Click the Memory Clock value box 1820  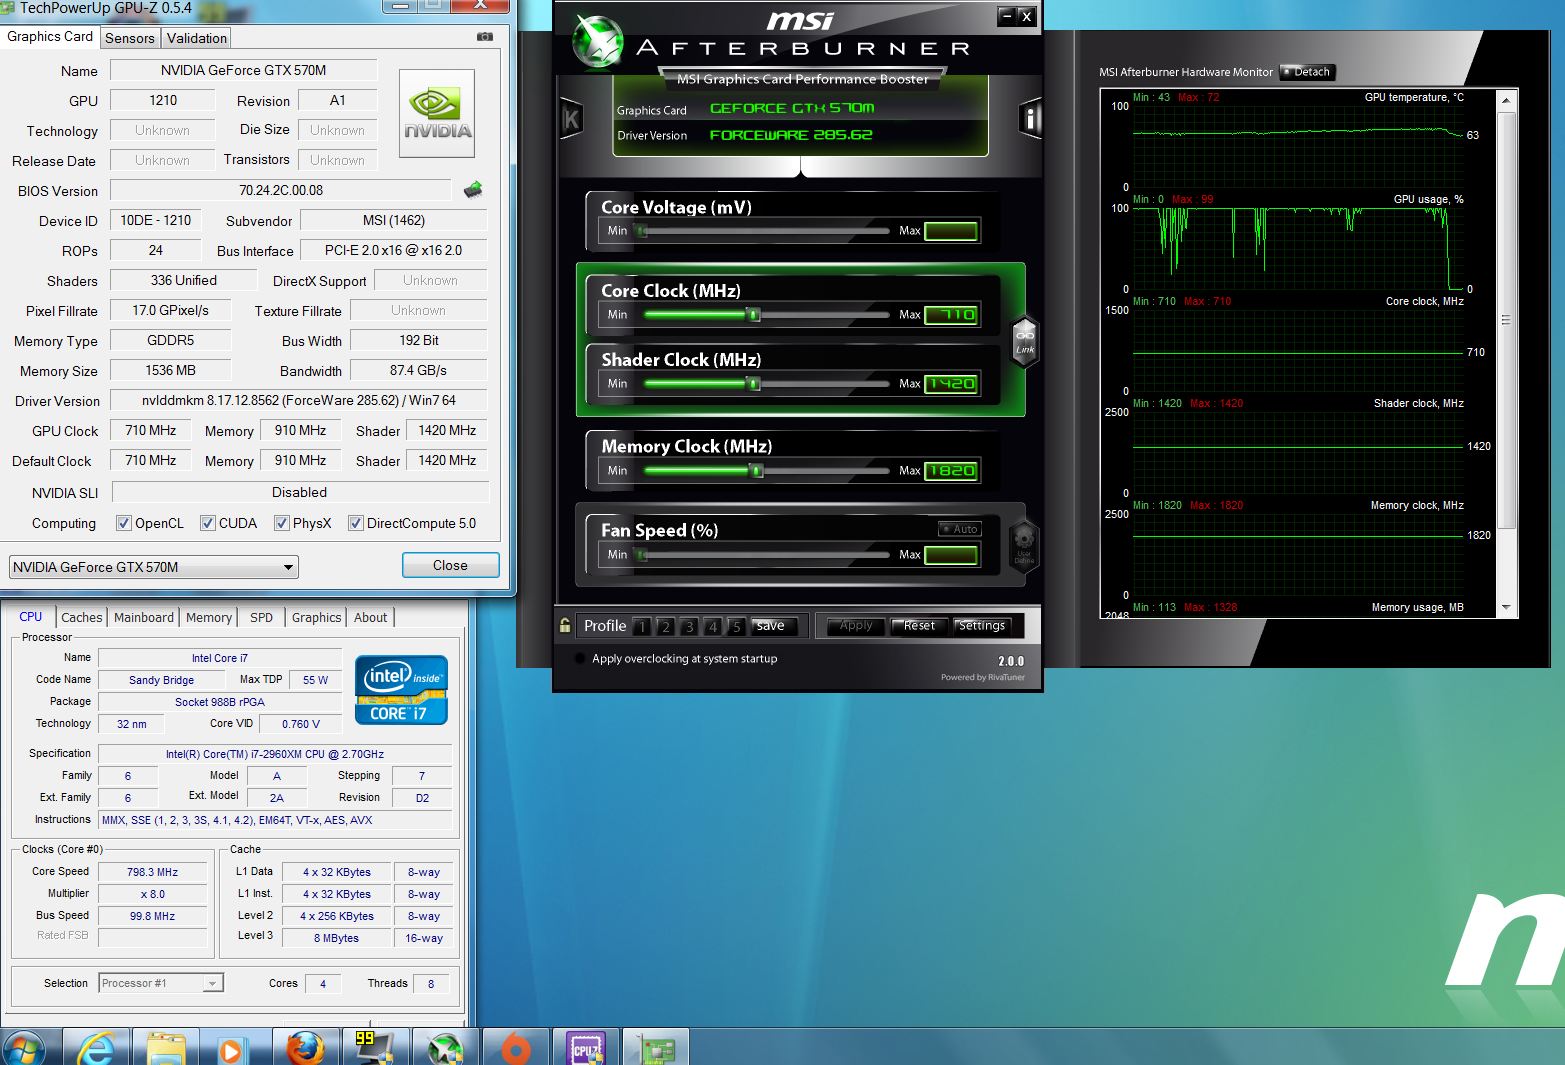pyautogui.click(x=951, y=471)
